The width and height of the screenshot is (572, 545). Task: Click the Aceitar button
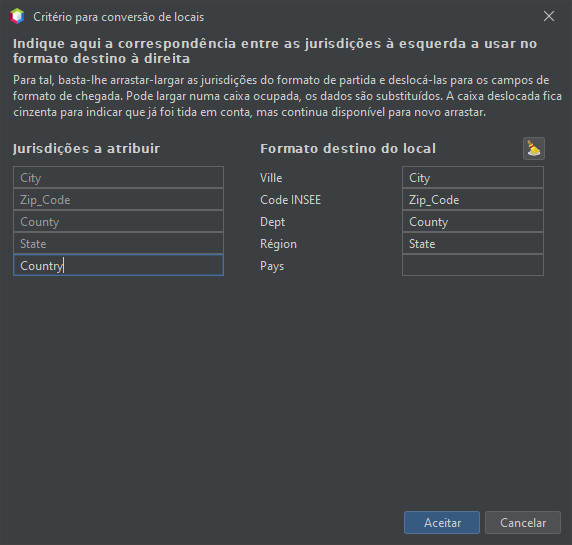point(442,522)
